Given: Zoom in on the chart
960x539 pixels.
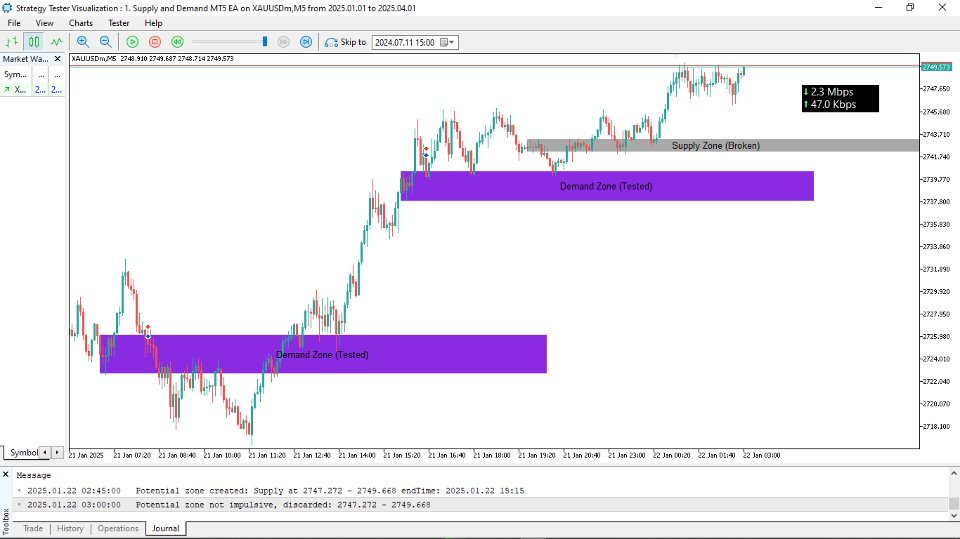Looking at the screenshot, I should [83, 42].
